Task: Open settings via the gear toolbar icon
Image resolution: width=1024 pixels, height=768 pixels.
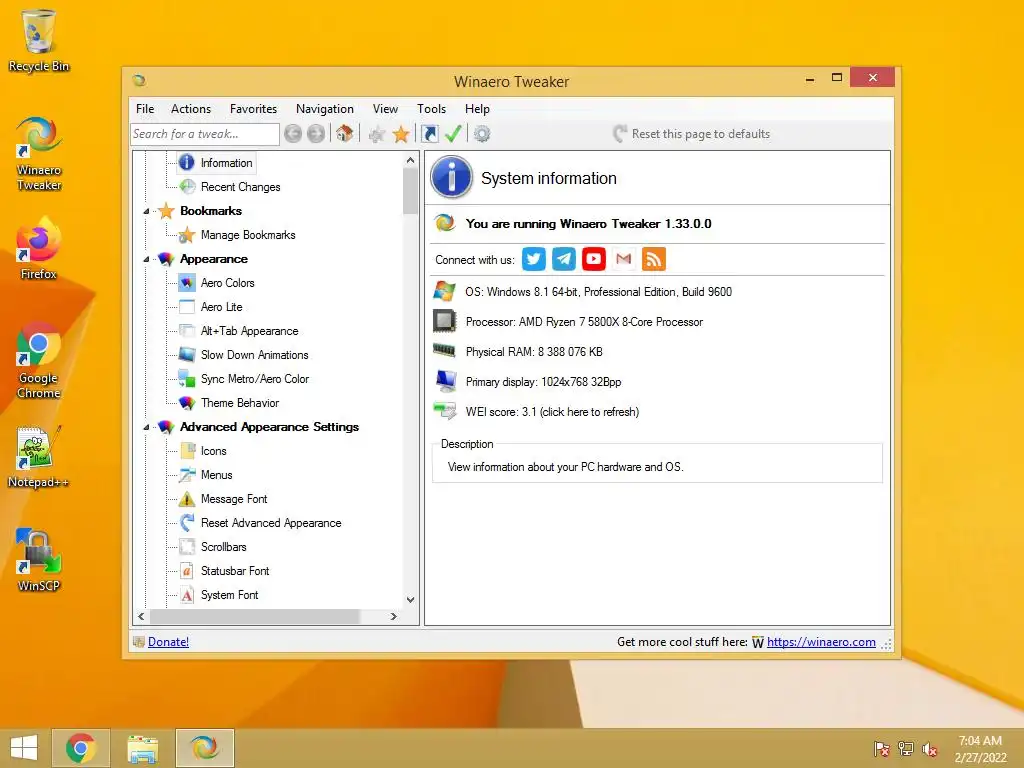Action: click(x=482, y=134)
